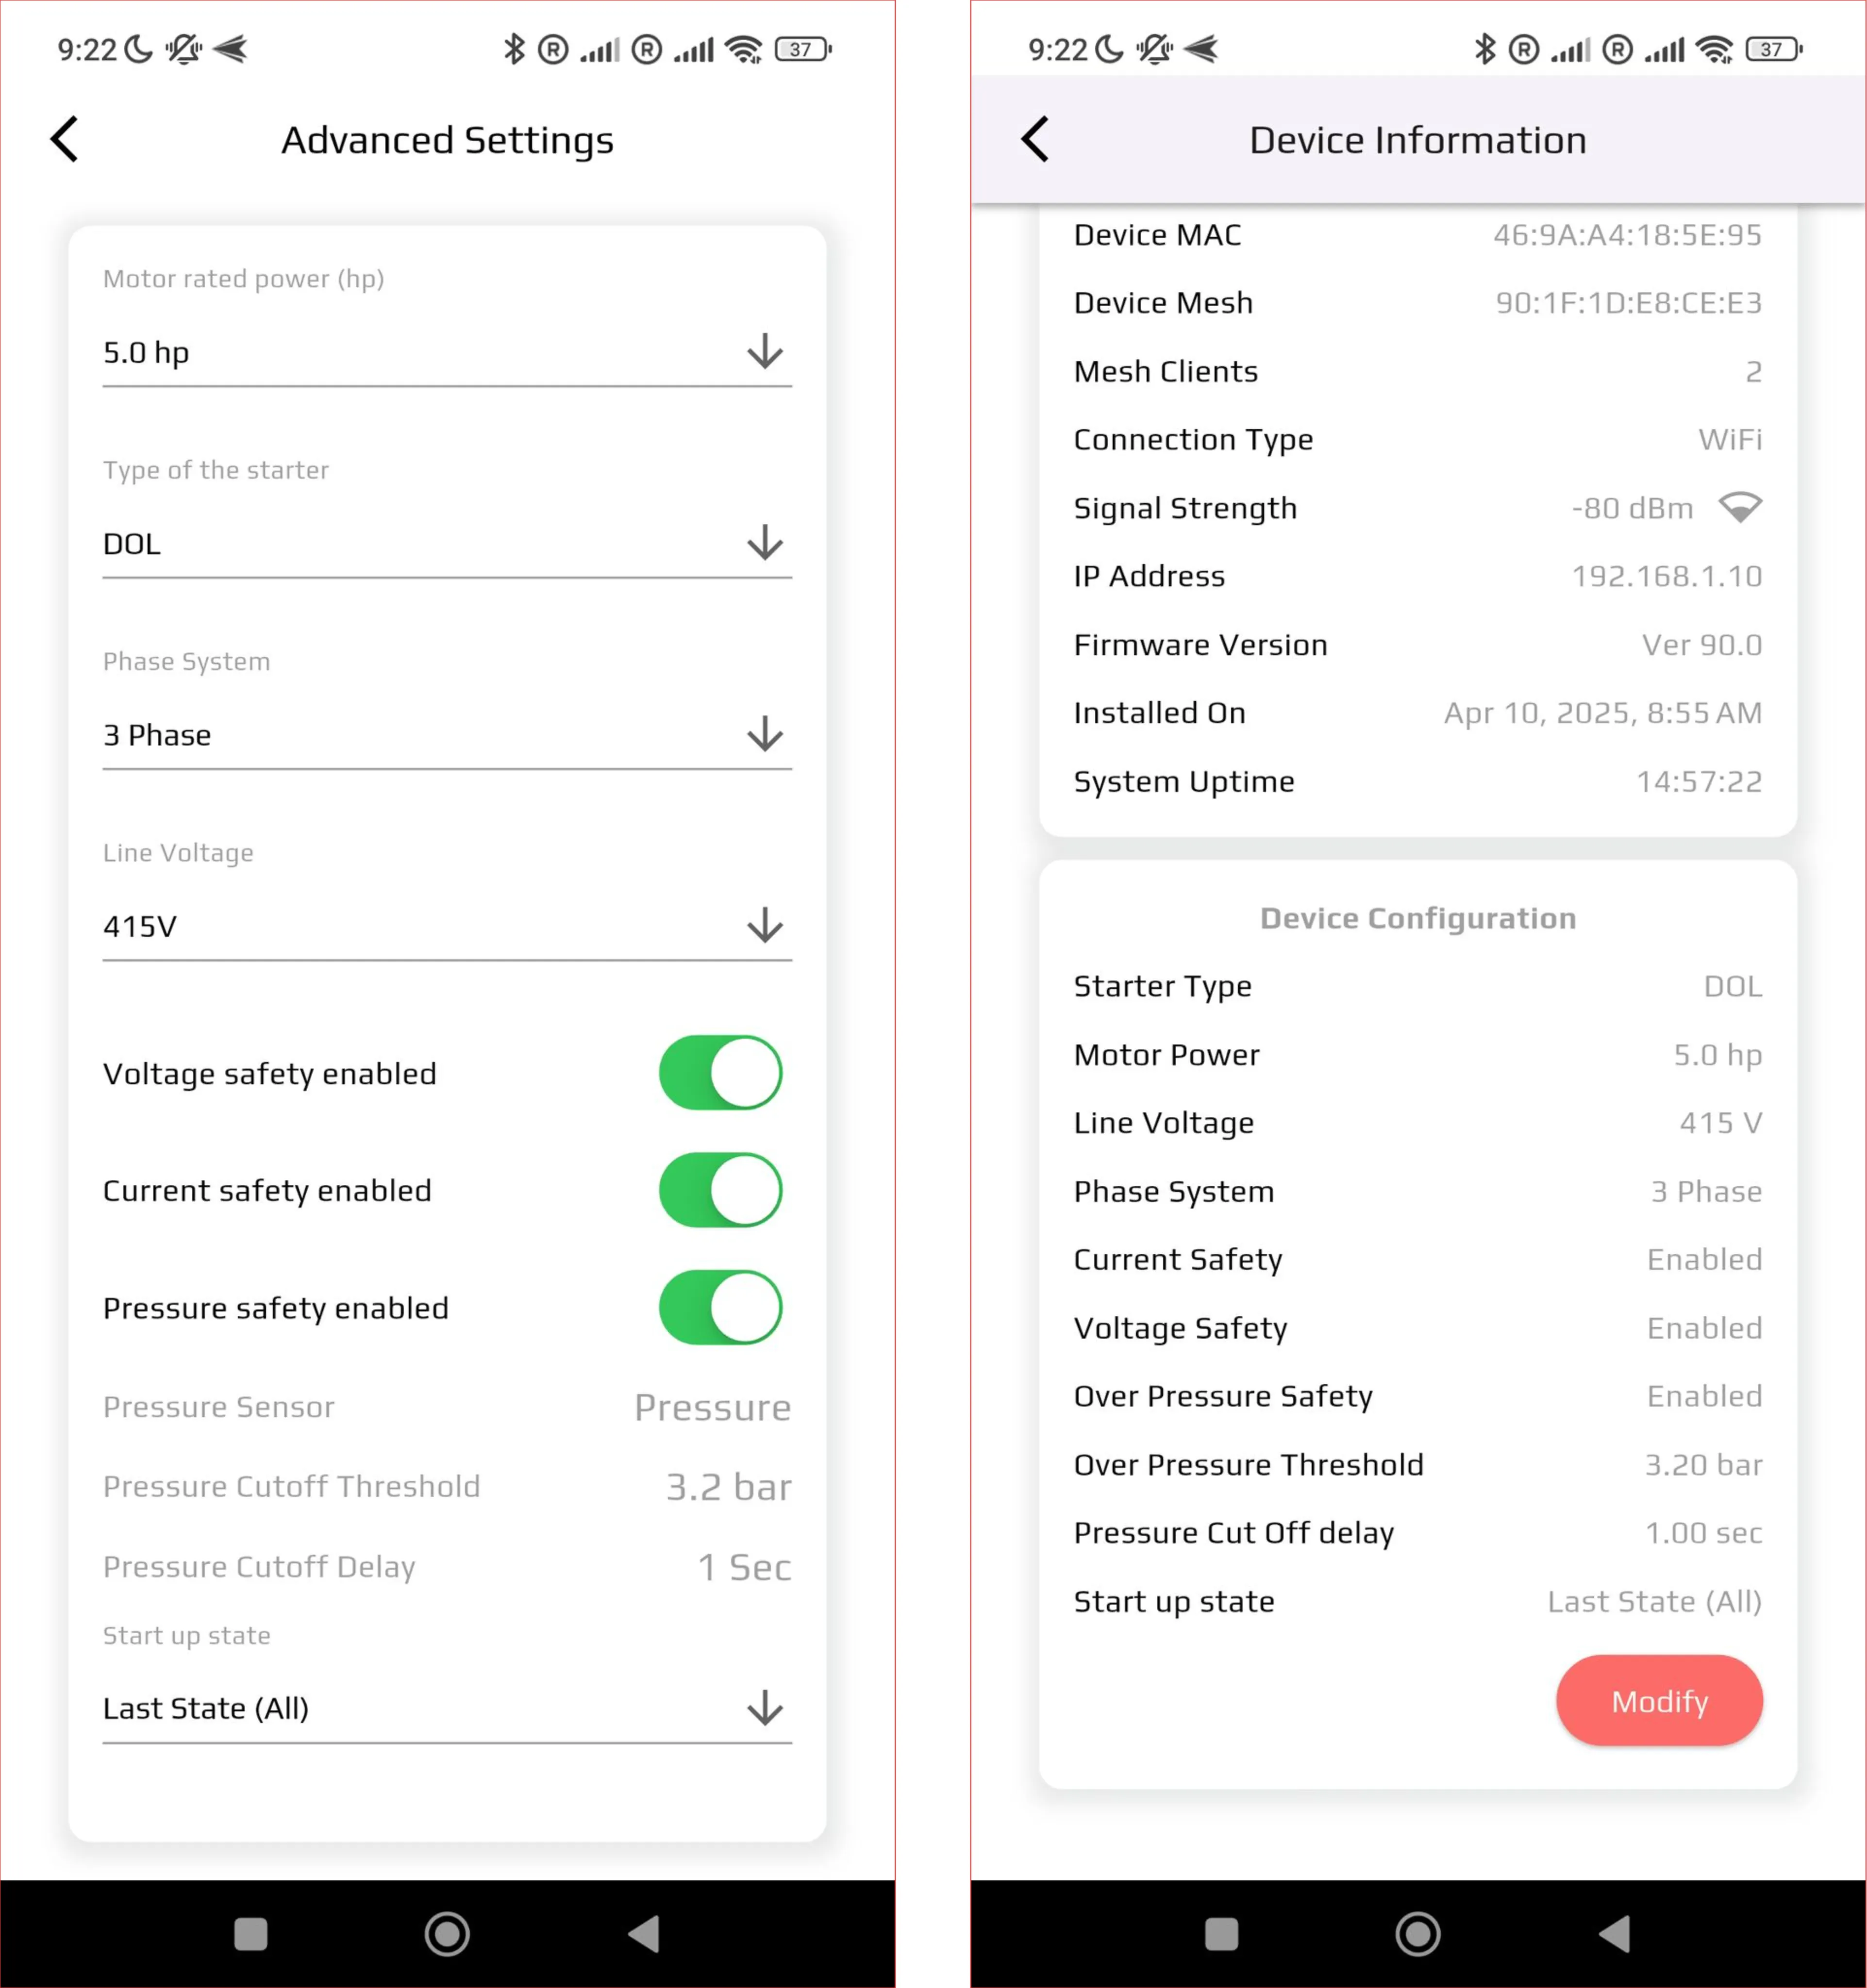Tap Android home button on right phone
The width and height of the screenshot is (1867, 1988).
tap(1418, 1934)
